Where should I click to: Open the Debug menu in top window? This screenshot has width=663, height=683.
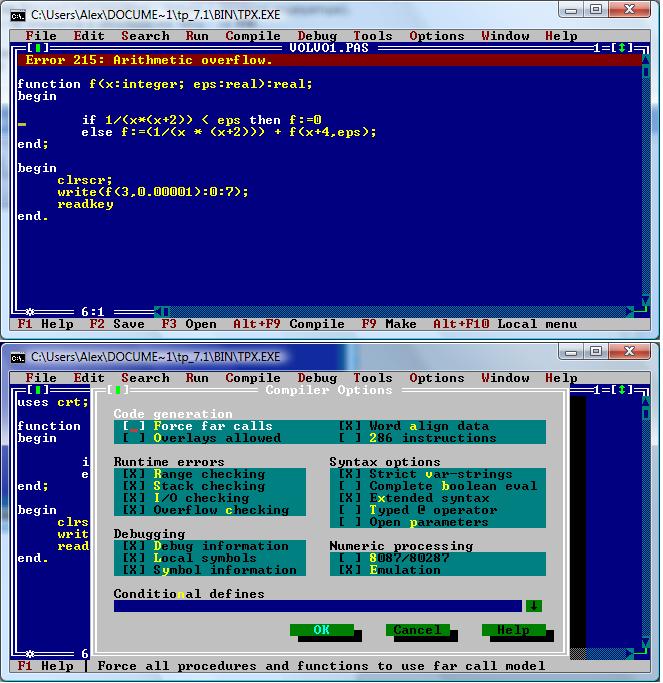tap(317, 36)
